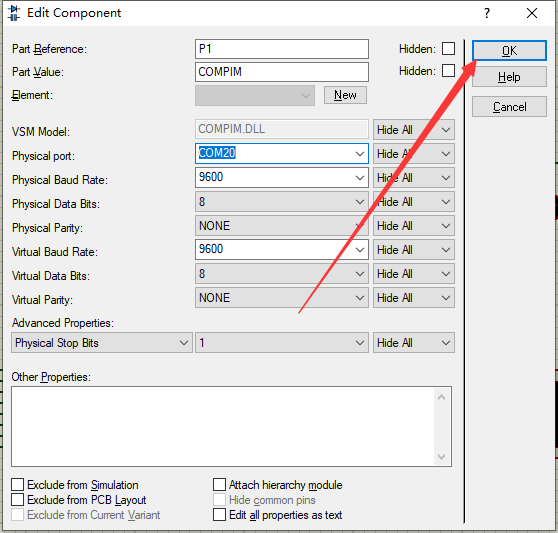Edit the Part Reference field P1

[x=281, y=49]
